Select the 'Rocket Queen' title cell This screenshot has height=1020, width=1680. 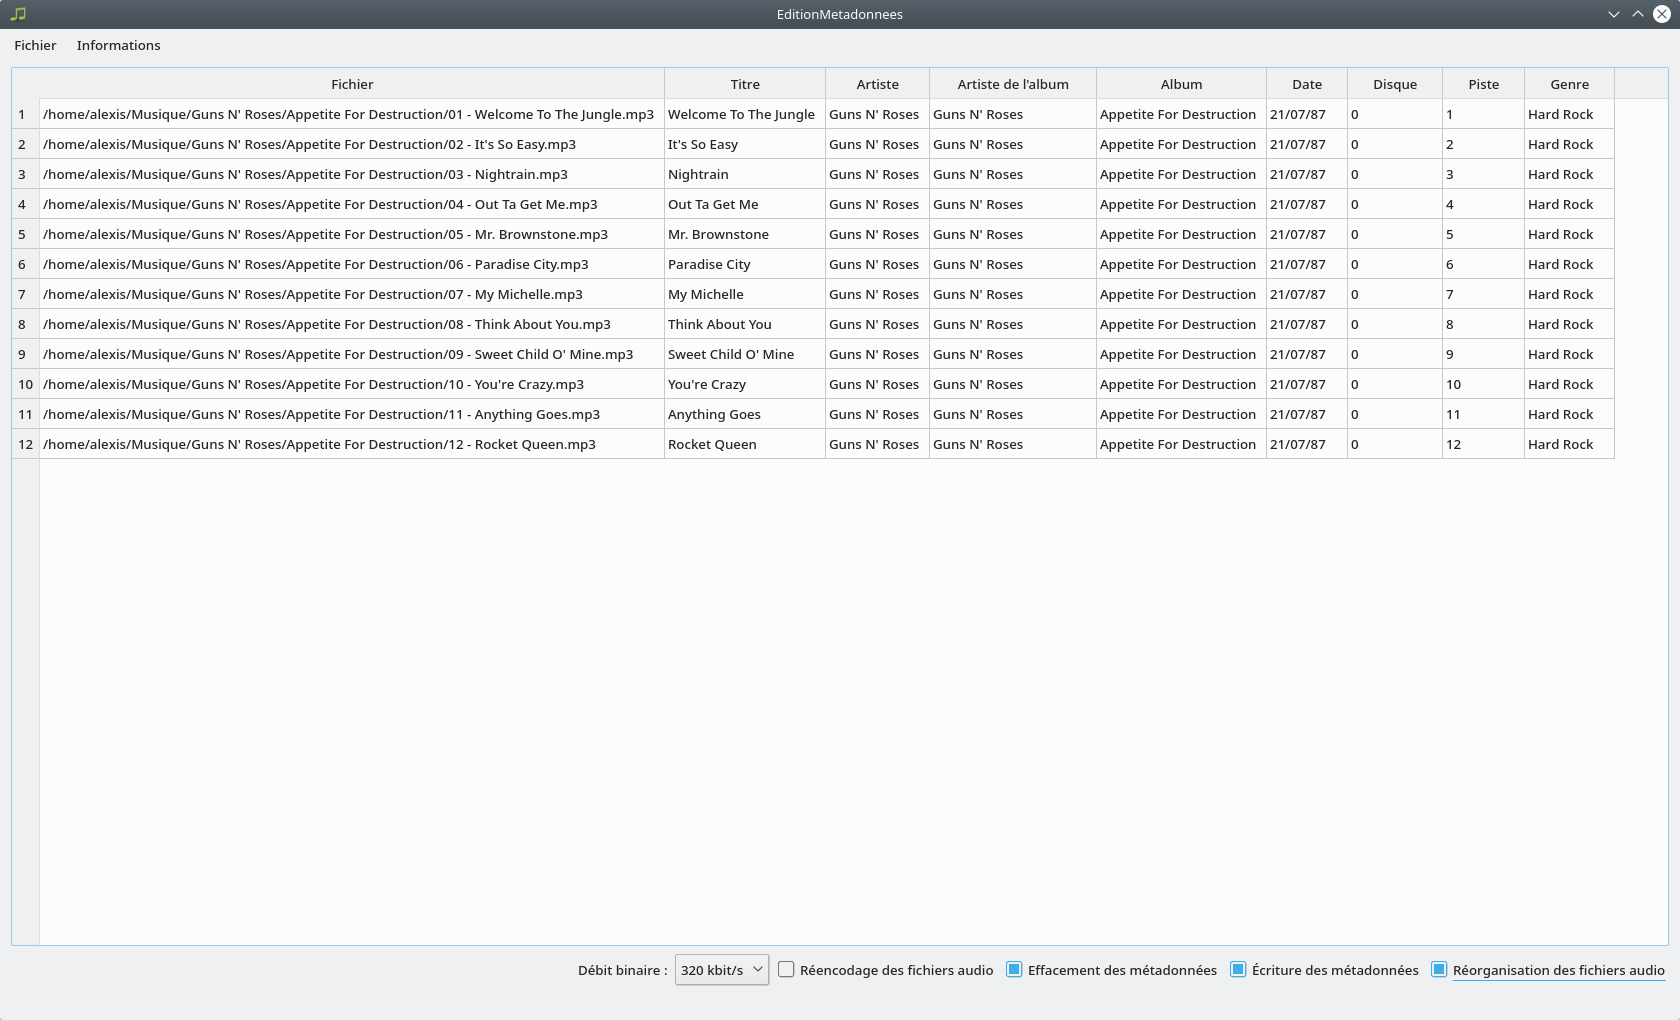745,444
